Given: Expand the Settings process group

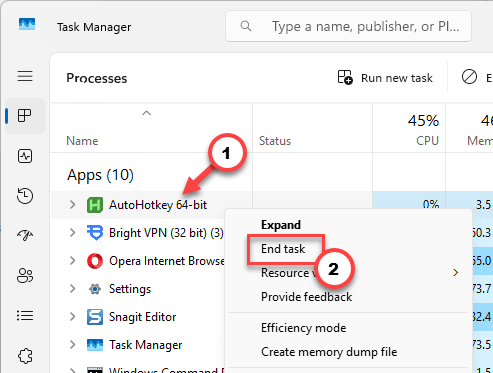Looking at the screenshot, I should click(x=72, y=289).
